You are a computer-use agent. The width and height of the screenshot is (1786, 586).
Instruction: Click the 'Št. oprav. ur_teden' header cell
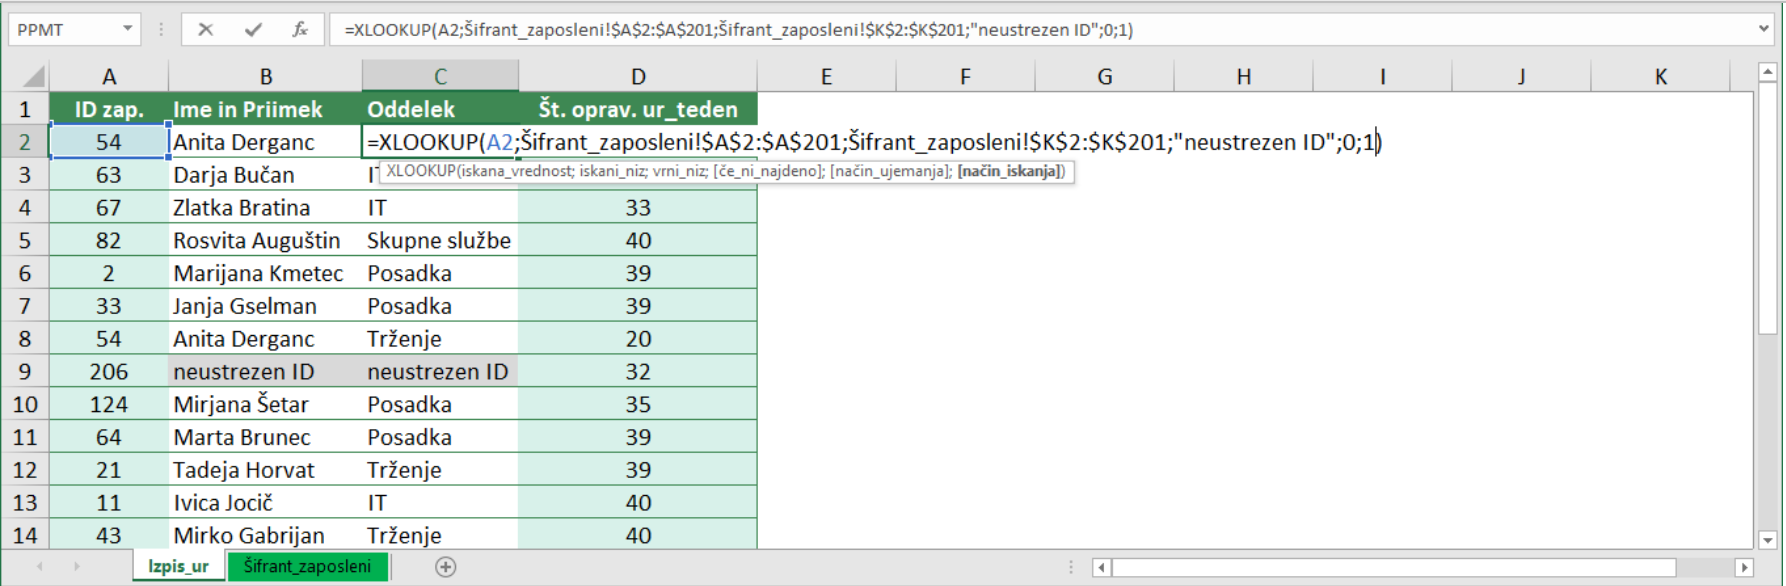pyautogui.click(x=638, y=109)
